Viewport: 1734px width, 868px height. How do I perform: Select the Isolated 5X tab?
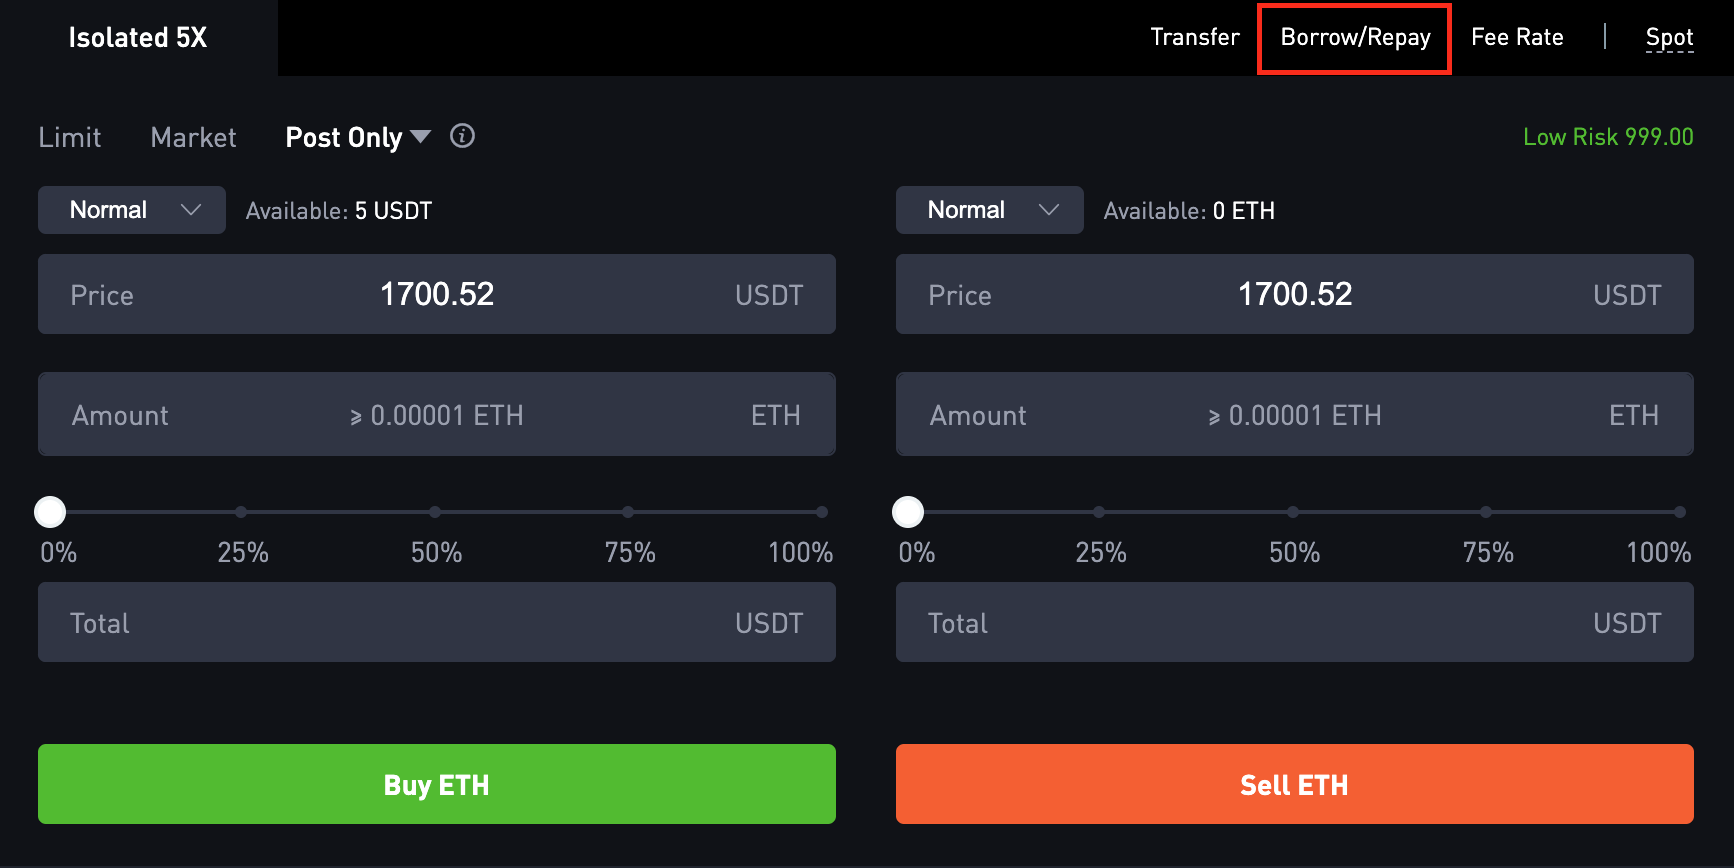tap(138, 38)
